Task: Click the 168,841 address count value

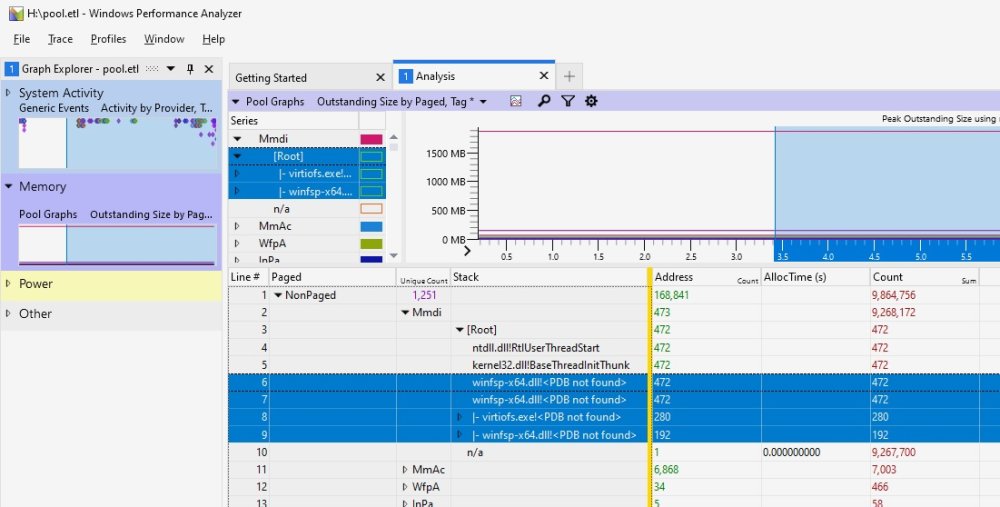Action: [671, 295]
